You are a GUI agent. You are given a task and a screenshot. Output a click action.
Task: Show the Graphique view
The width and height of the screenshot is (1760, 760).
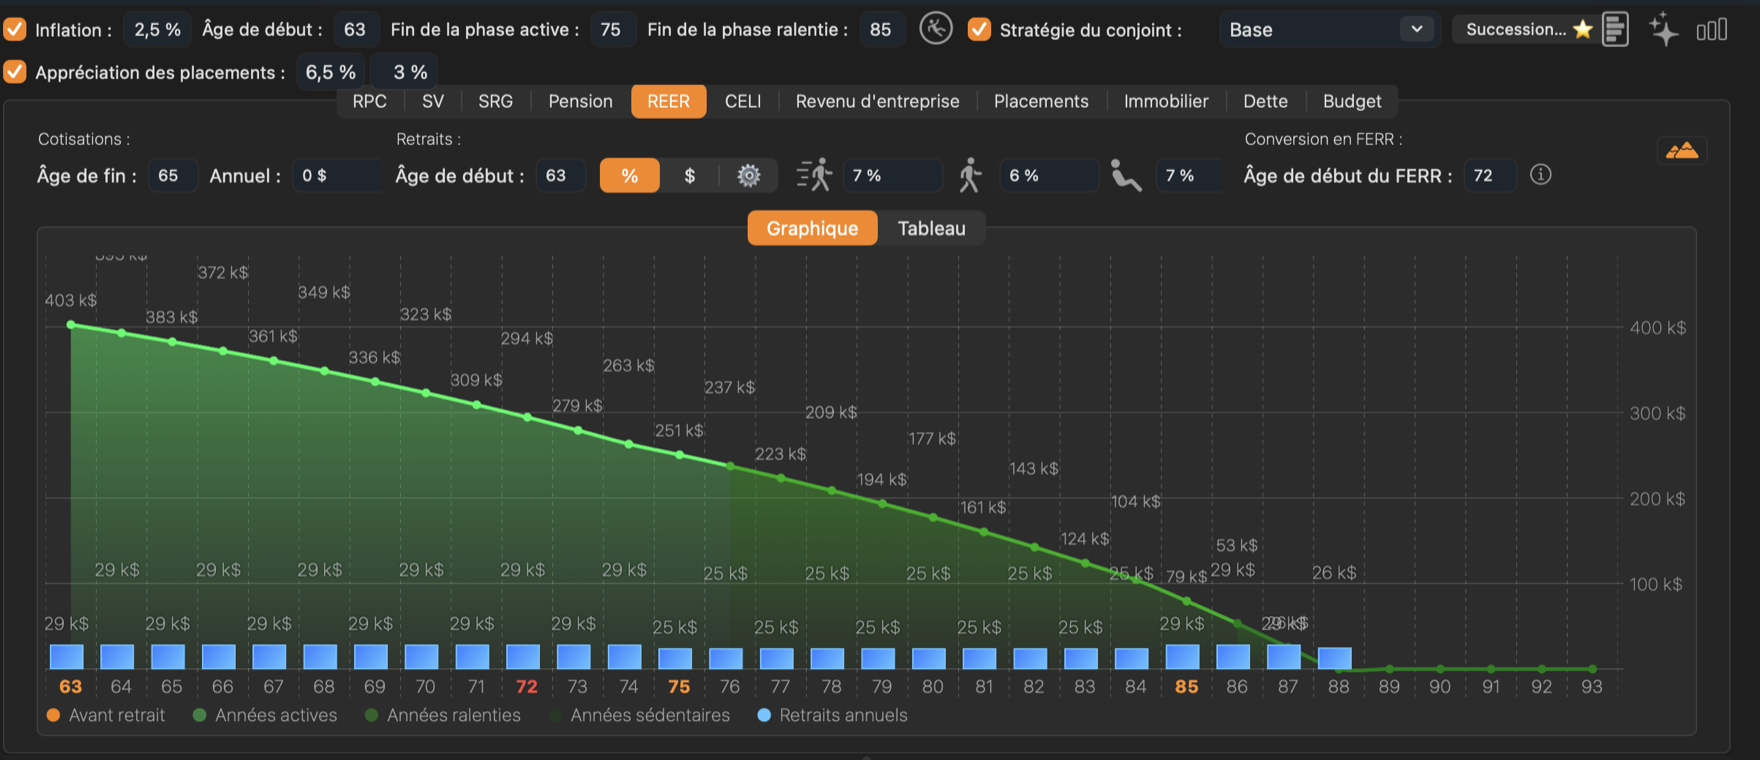tap(812, 228)
